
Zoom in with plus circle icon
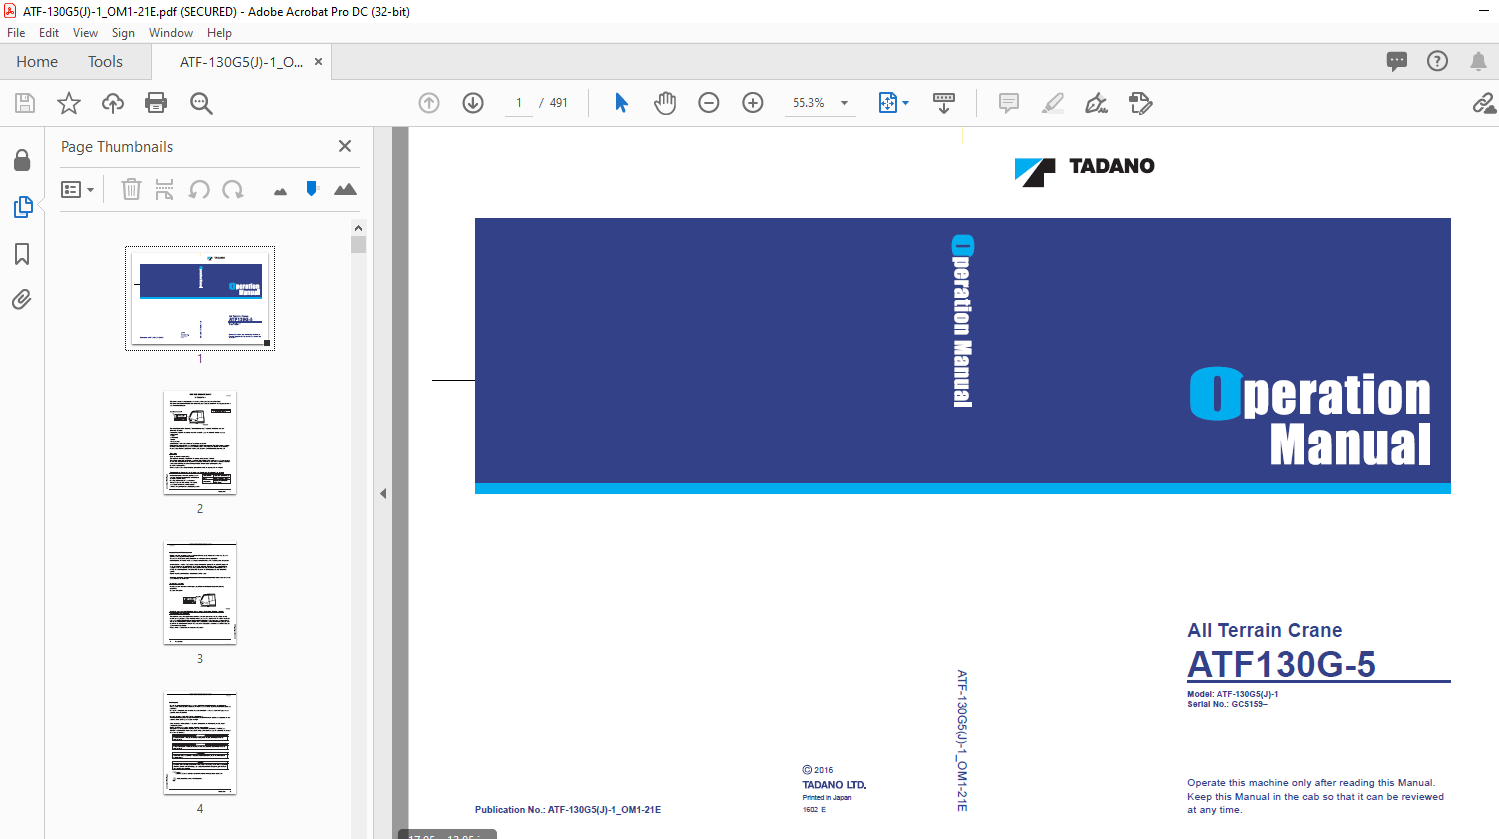point(753,103)
